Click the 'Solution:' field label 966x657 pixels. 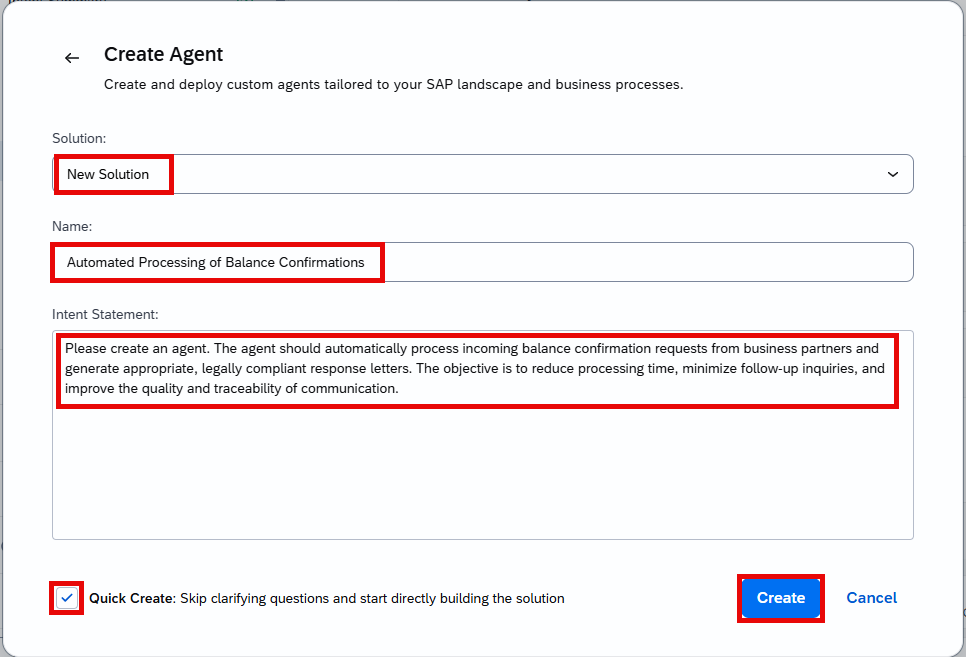79,138
